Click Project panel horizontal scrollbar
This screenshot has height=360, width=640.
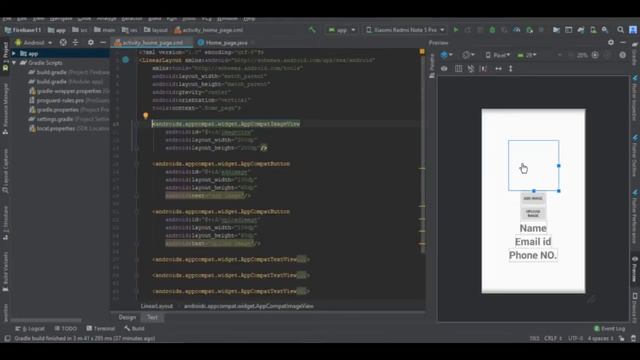tap(46, 320)
